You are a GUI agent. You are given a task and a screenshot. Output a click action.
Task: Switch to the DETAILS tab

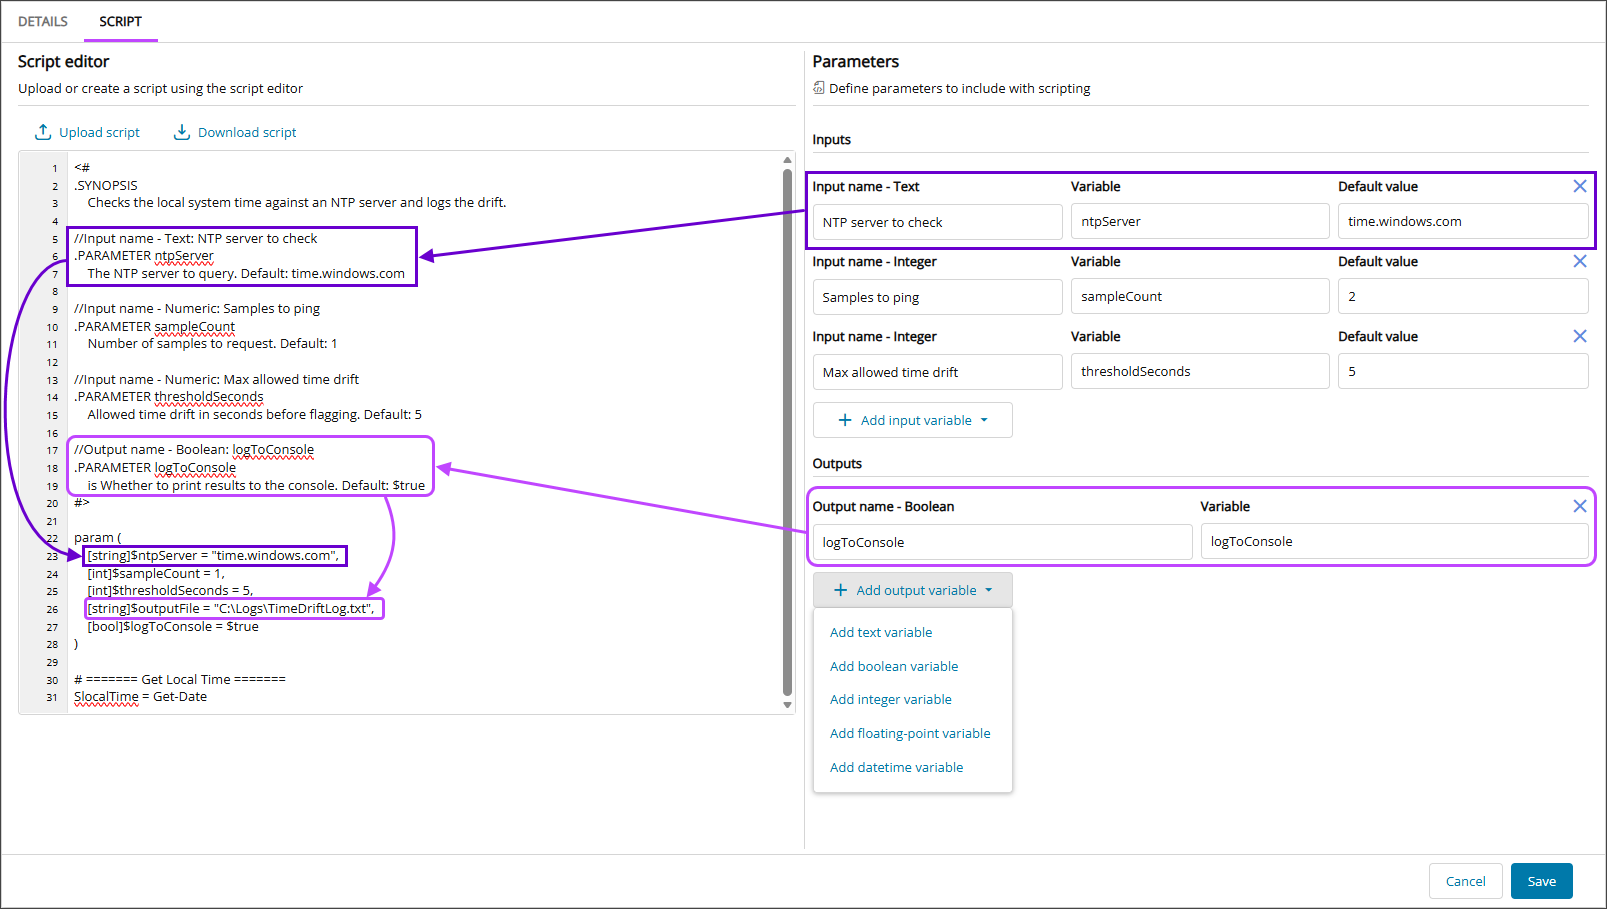click(43, 21)
